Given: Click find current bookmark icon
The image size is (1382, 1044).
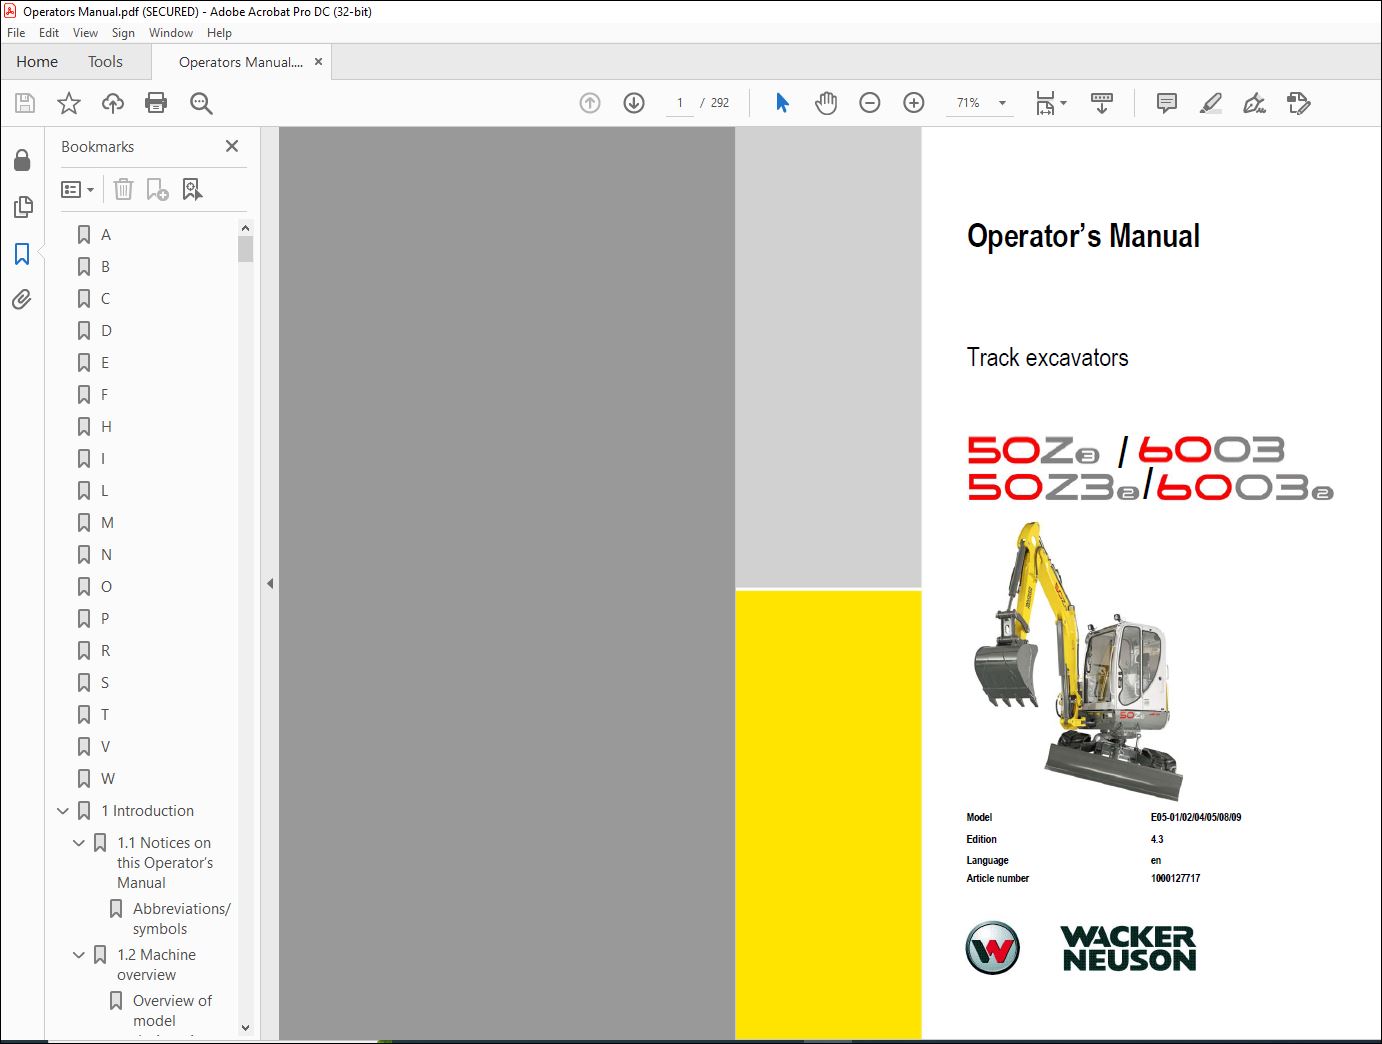Looking at the screenshot, I should click(x=192, y=189).
